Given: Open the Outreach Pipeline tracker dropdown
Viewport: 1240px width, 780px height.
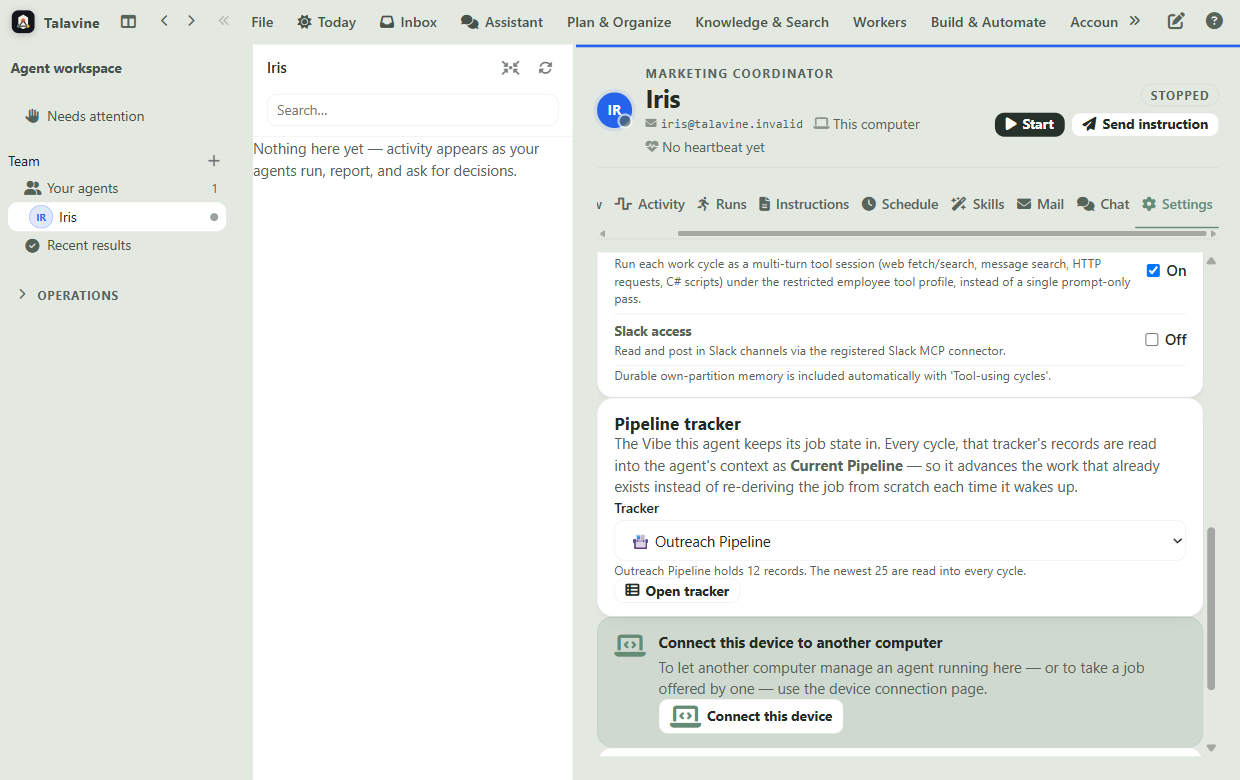Looking at the screenshot, I should [900, 541].
